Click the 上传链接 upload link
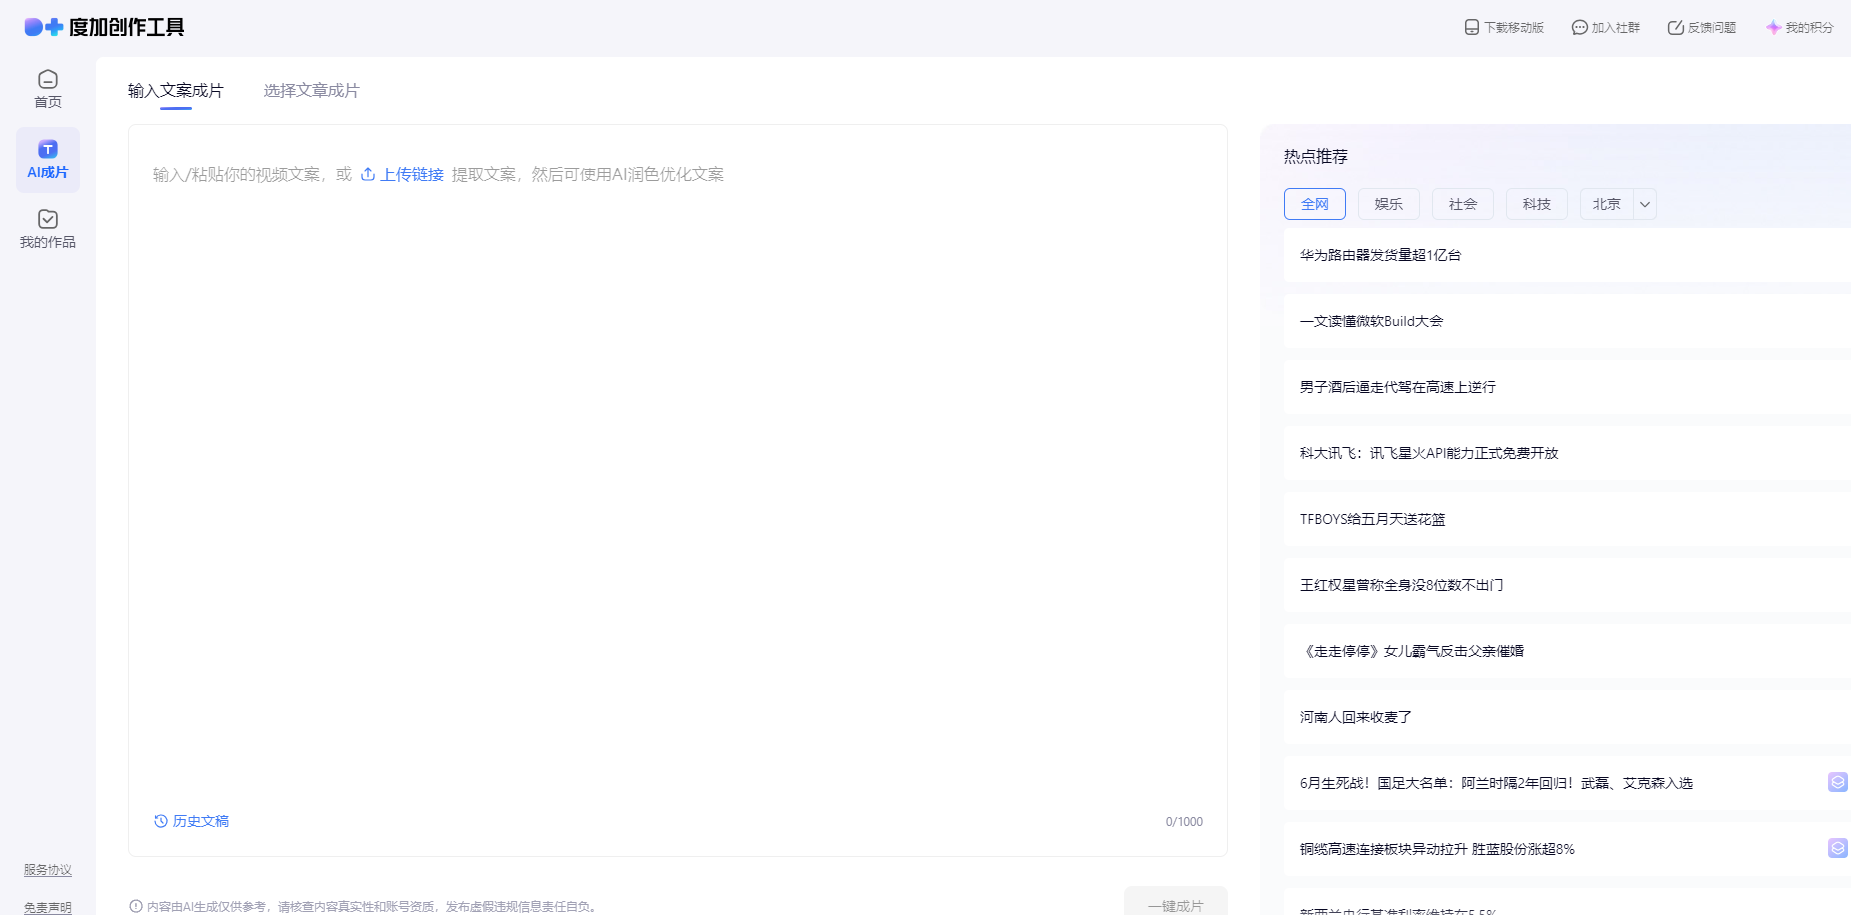 [x=402, y=175]
